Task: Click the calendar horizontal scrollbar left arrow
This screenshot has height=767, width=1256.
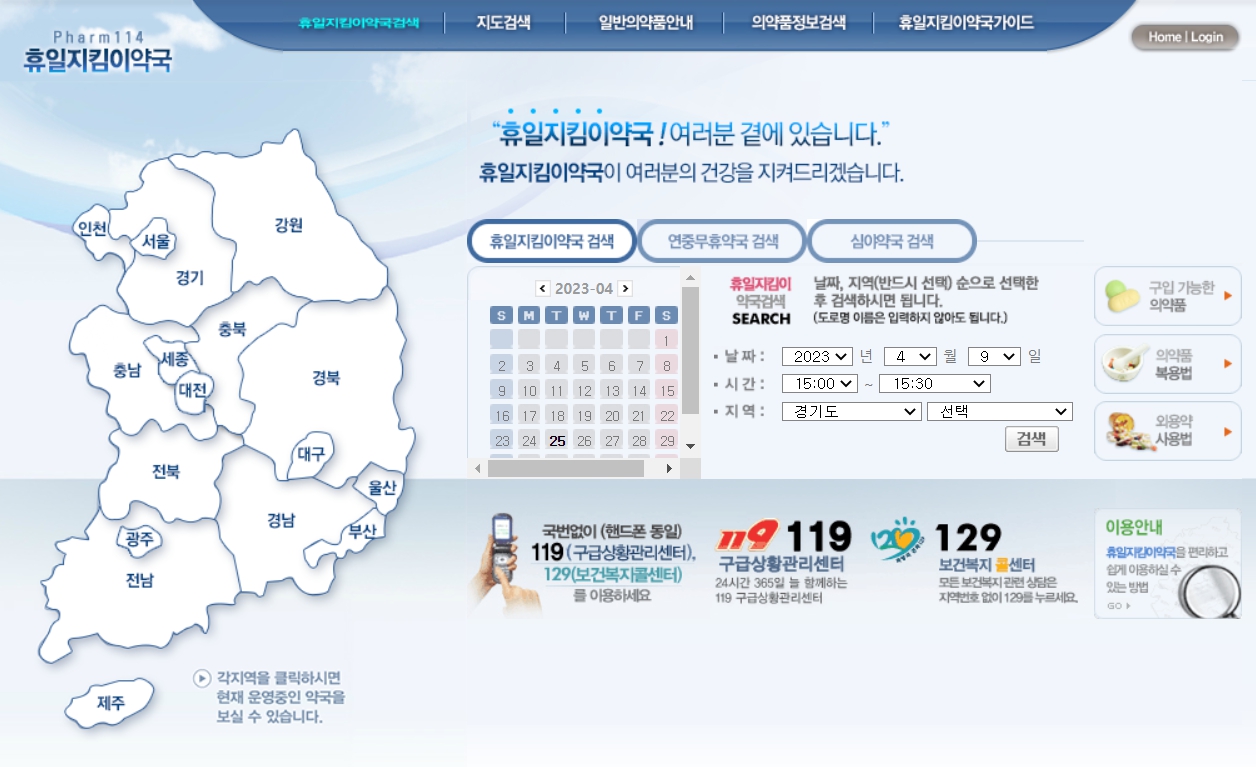Action: click(477, 468)
